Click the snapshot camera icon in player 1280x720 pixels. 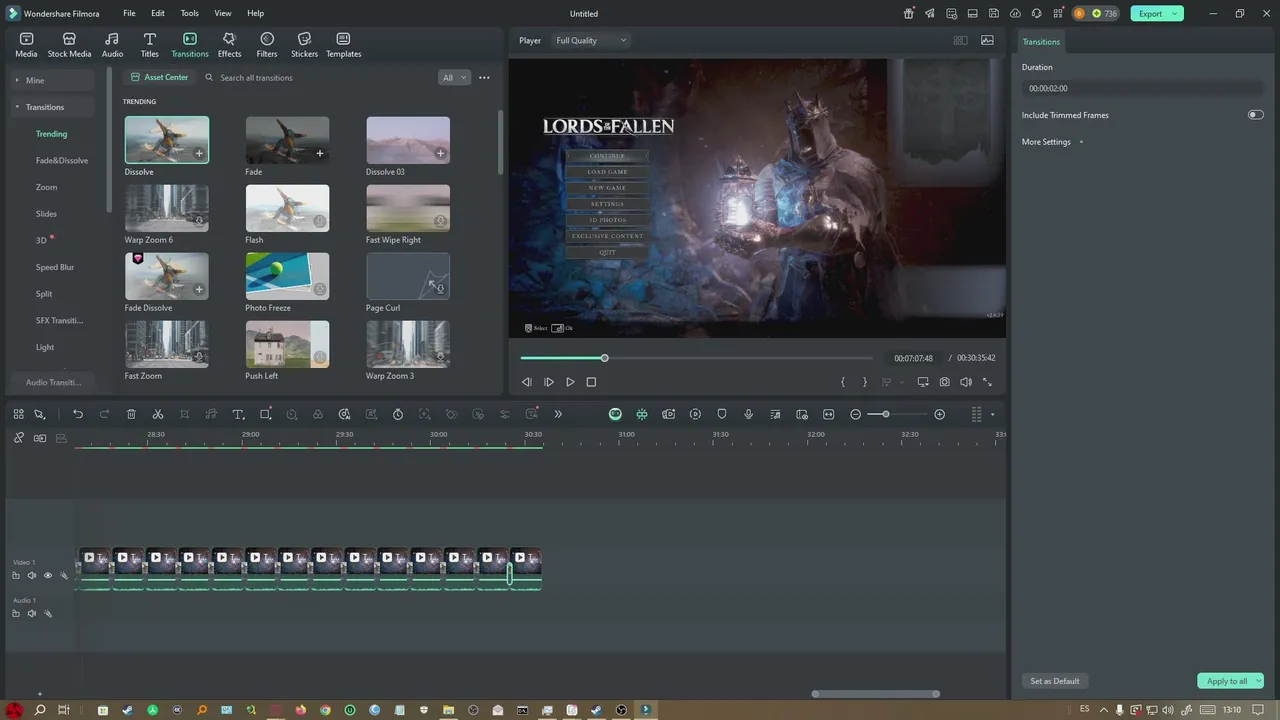(944, 382)
